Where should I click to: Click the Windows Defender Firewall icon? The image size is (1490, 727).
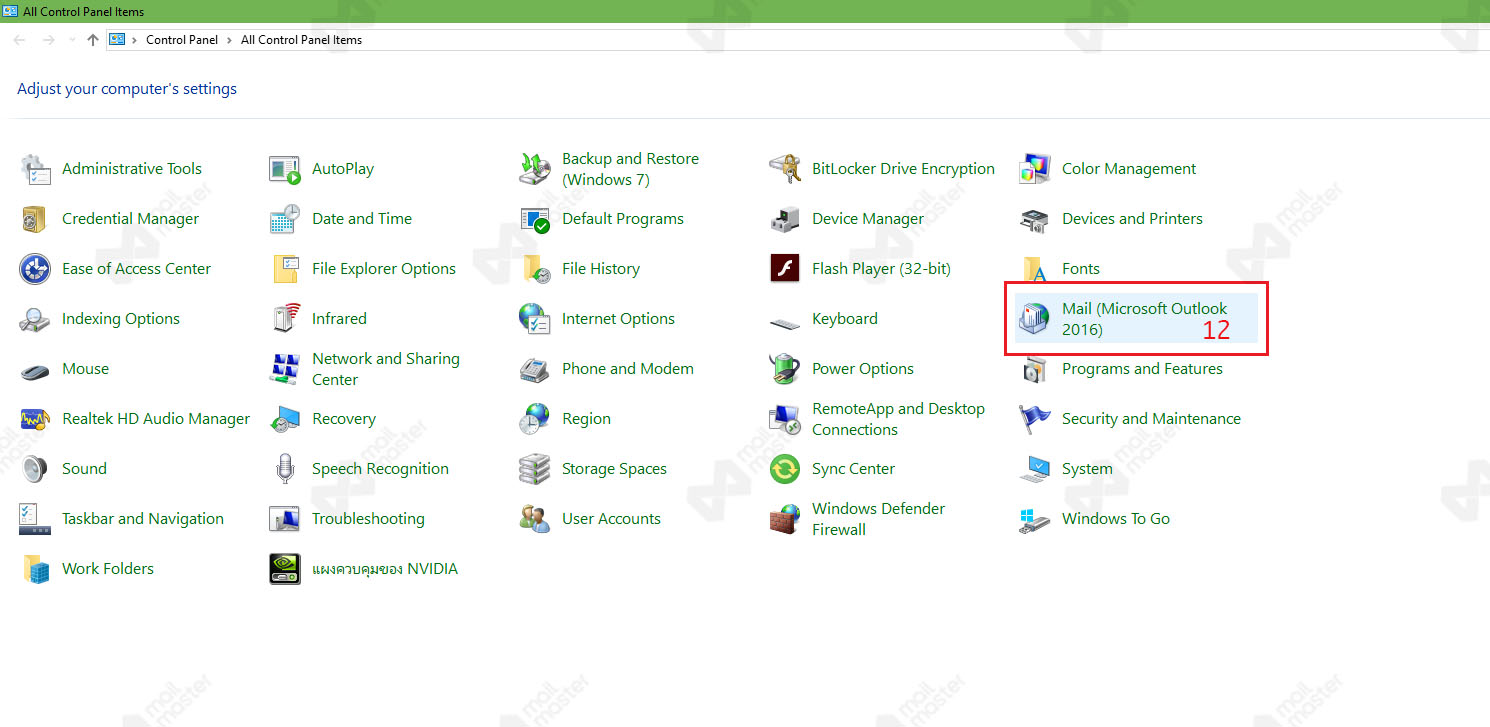coord(785,519)
